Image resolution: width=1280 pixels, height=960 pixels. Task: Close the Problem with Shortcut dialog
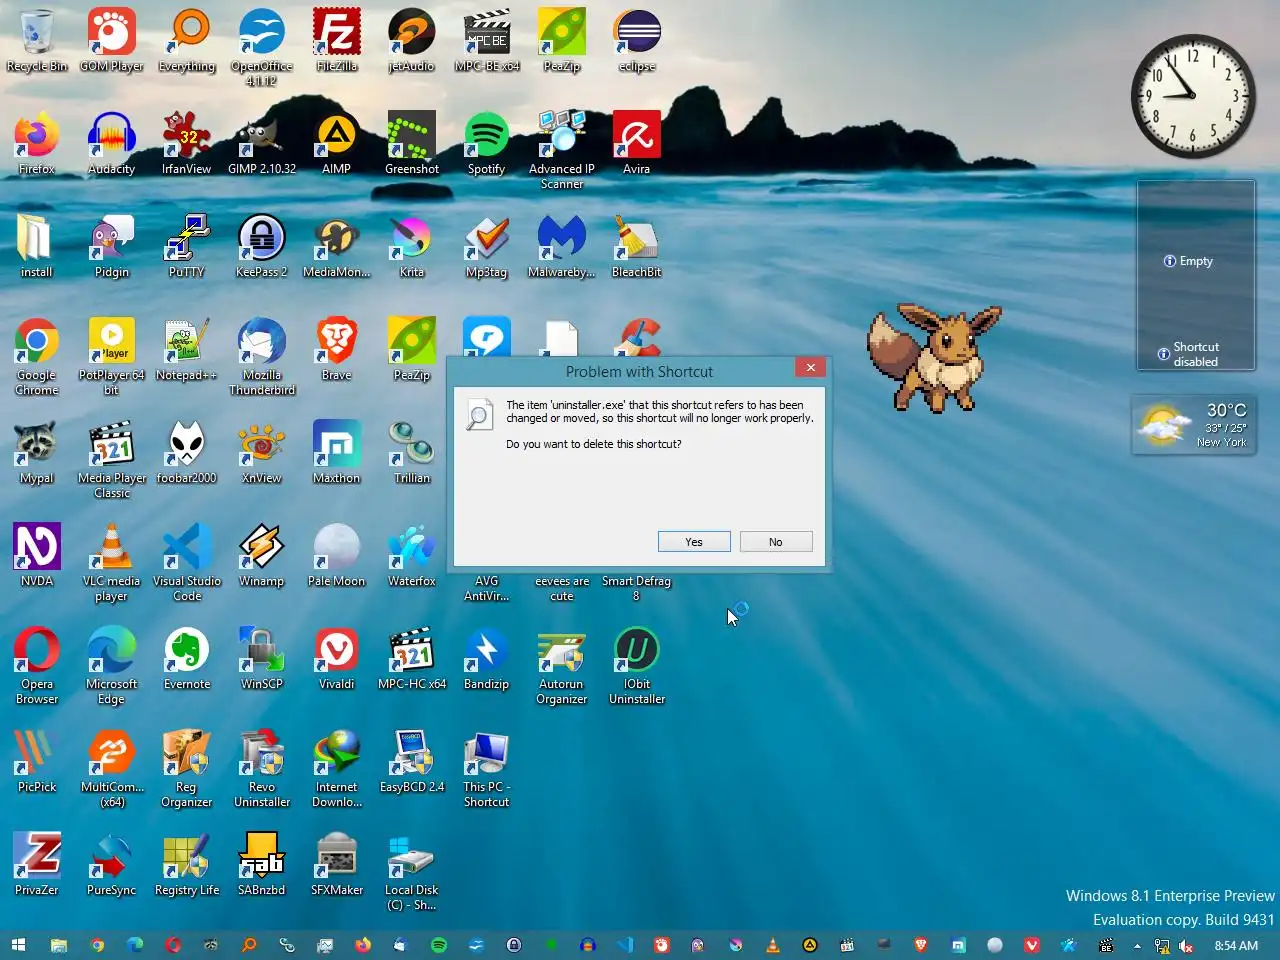tap(811, 367)
